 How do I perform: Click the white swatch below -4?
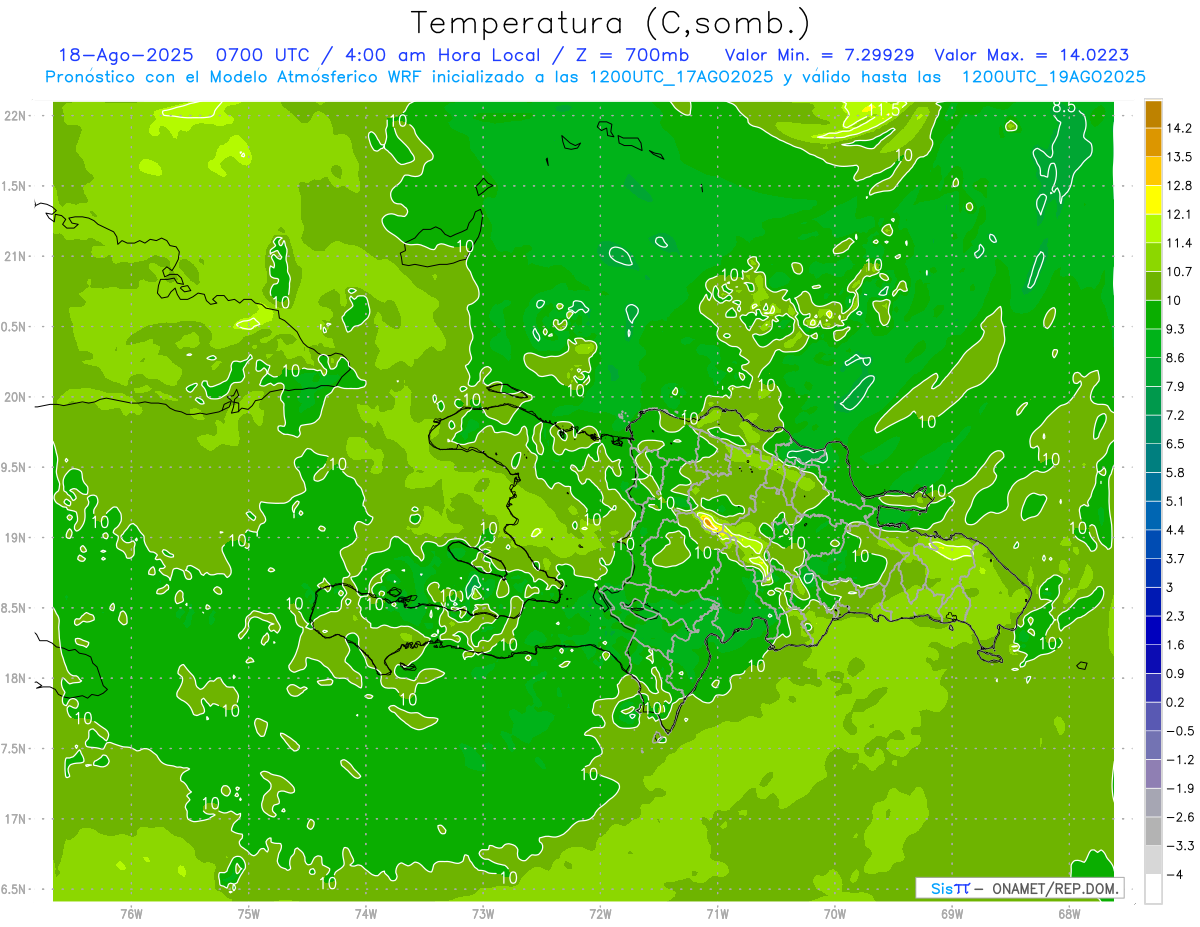click(x=1153, y=889)
